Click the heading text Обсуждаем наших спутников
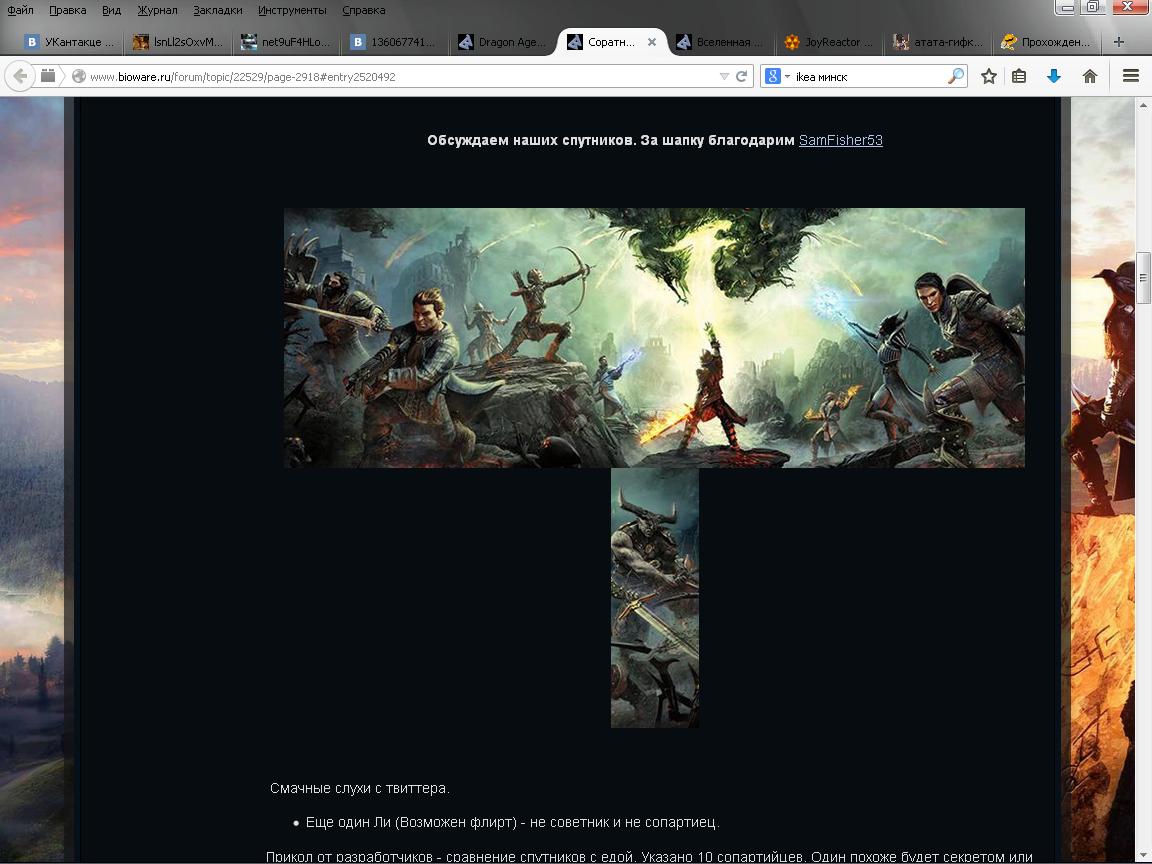Screen dimensions: 1152x864 pyautogui.click(x=532, y=140)
